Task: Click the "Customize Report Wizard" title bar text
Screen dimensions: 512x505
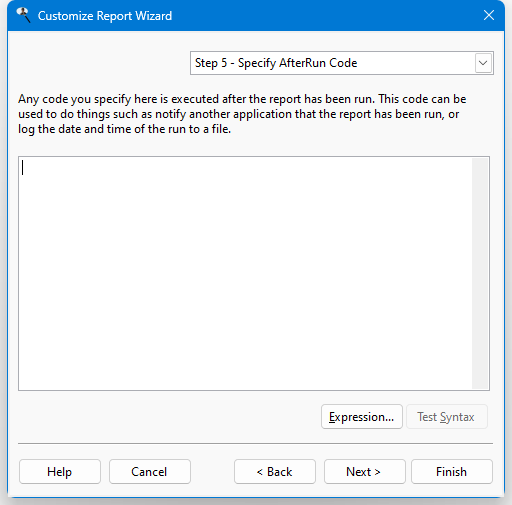Action: (x=105, y=16)
